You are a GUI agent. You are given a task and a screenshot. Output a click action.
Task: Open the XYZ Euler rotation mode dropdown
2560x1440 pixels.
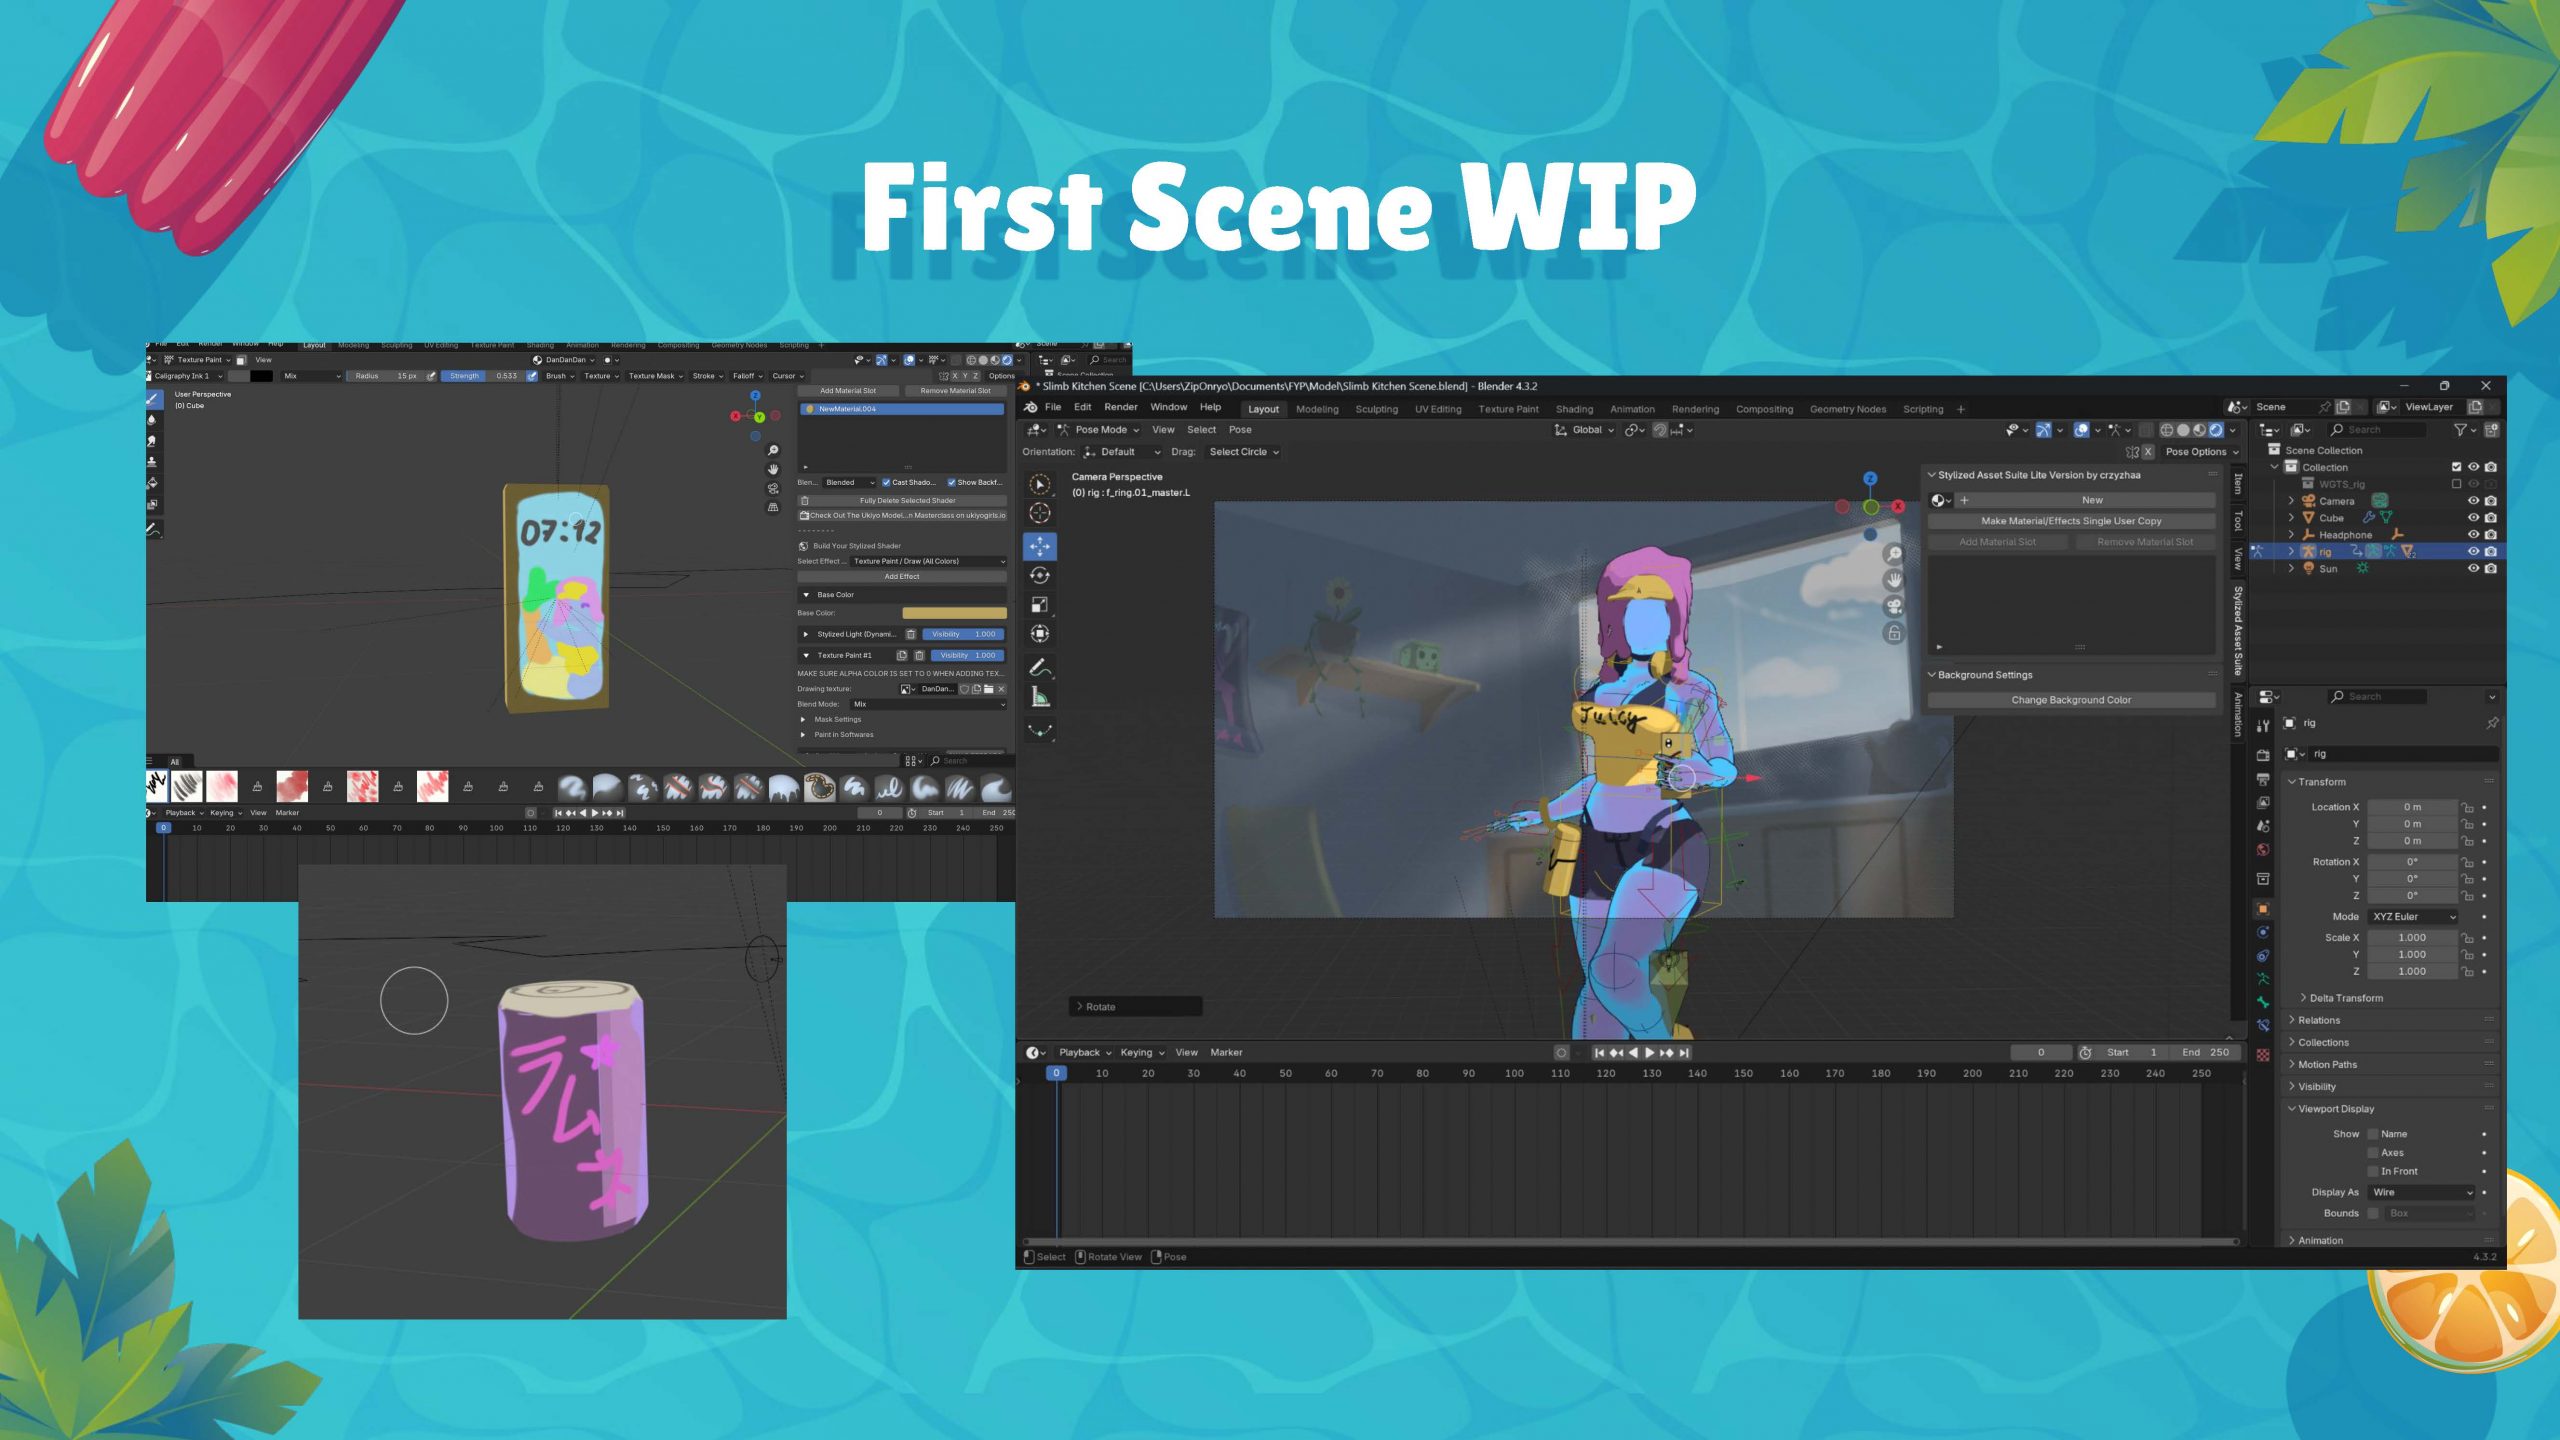tap(2412, 917)
